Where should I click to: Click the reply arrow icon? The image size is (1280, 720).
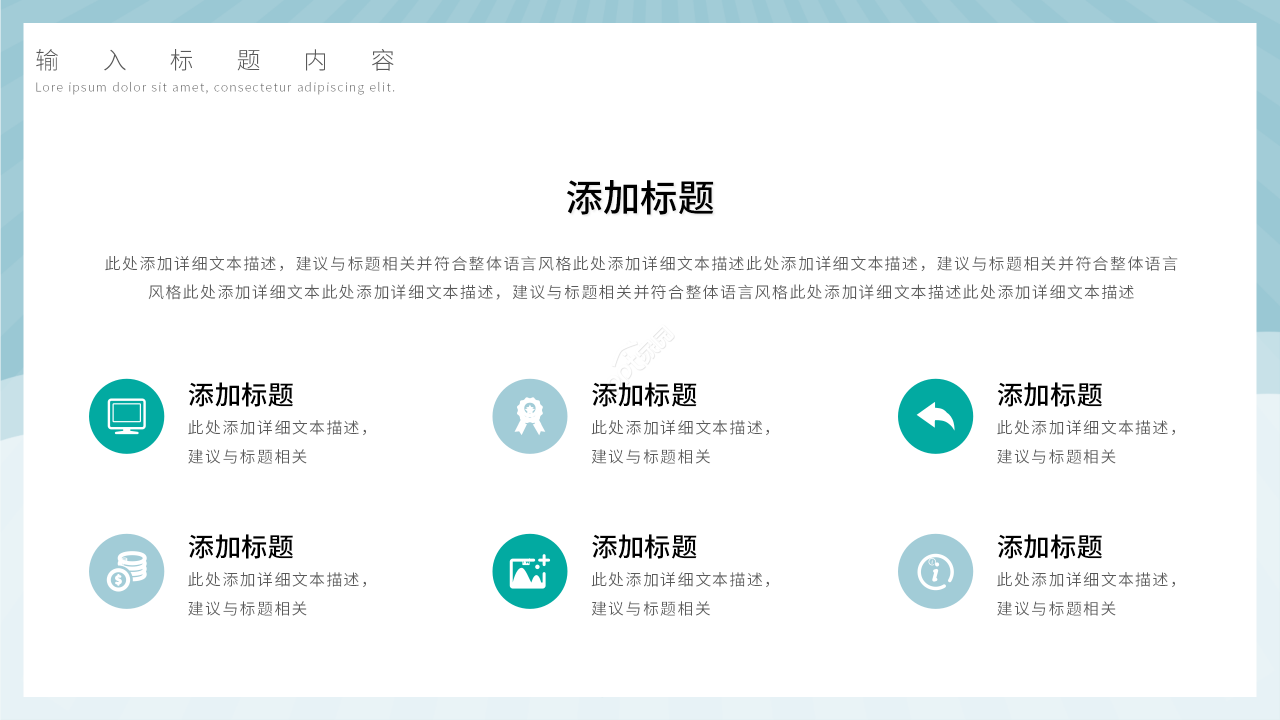(935, 416)
